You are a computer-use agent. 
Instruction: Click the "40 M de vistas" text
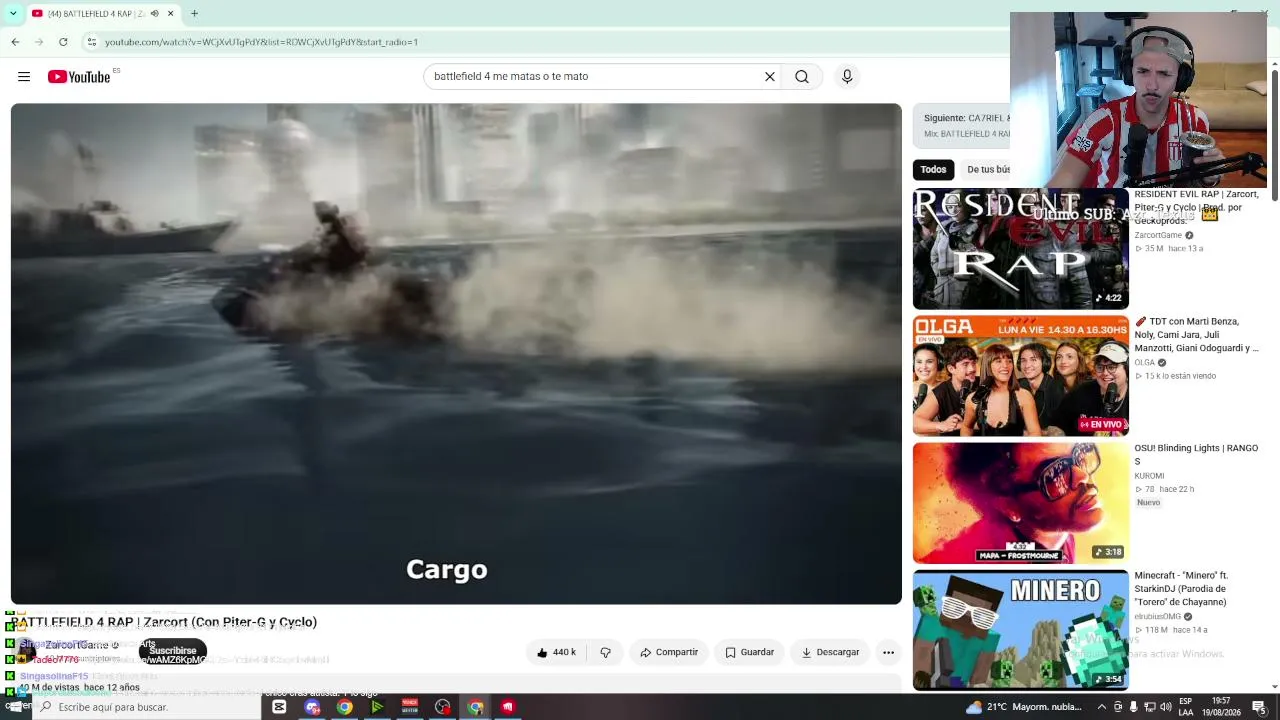48,688
